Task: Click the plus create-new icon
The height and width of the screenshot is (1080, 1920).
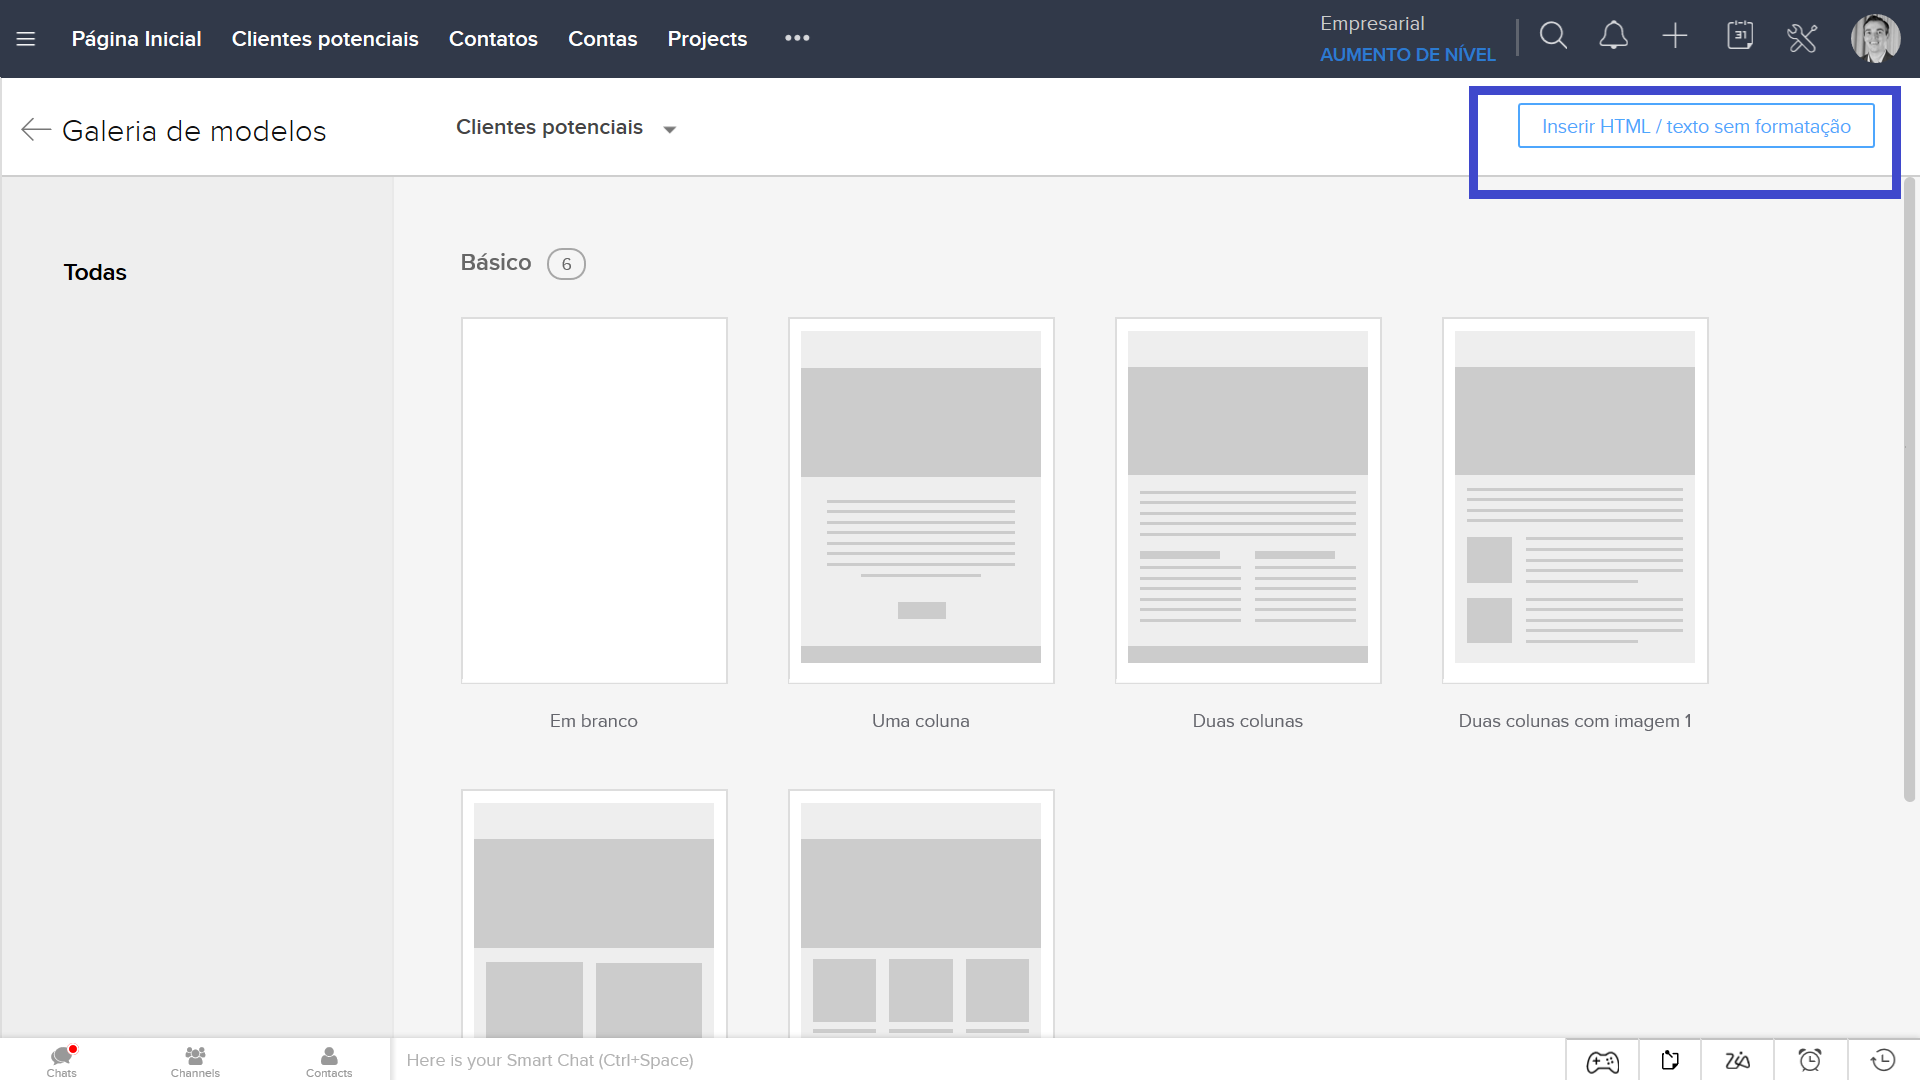Action: pos(1674,37)
